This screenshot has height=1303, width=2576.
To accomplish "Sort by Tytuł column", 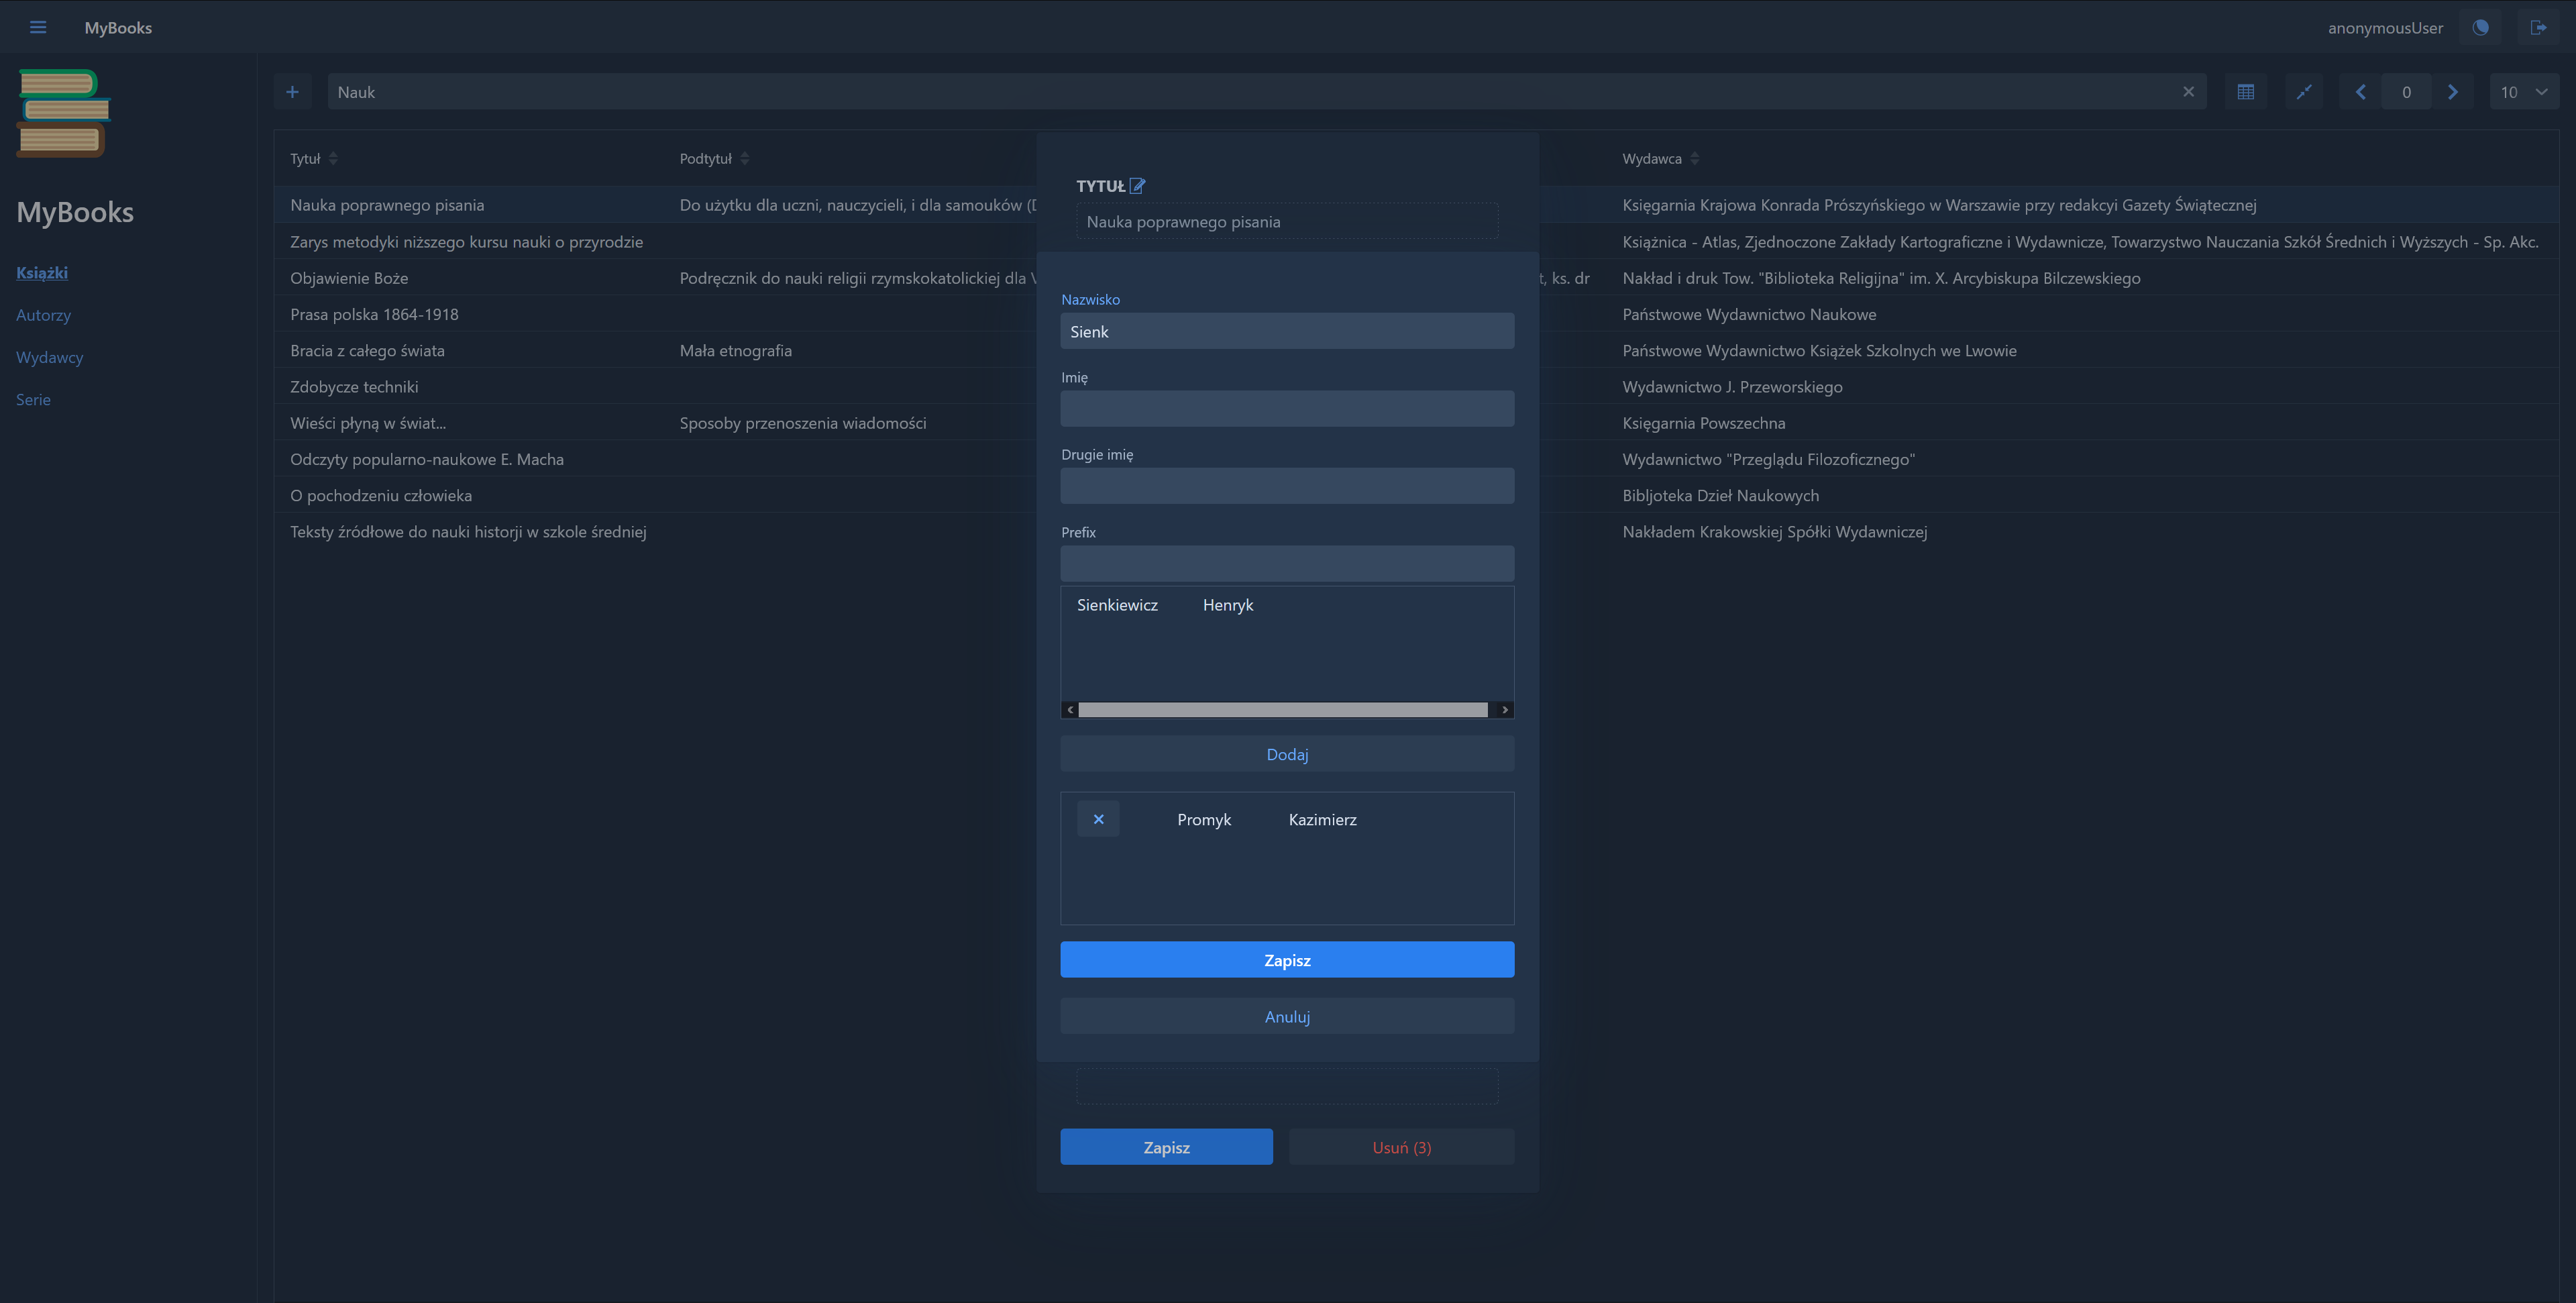I will click(x=333, y=159).
